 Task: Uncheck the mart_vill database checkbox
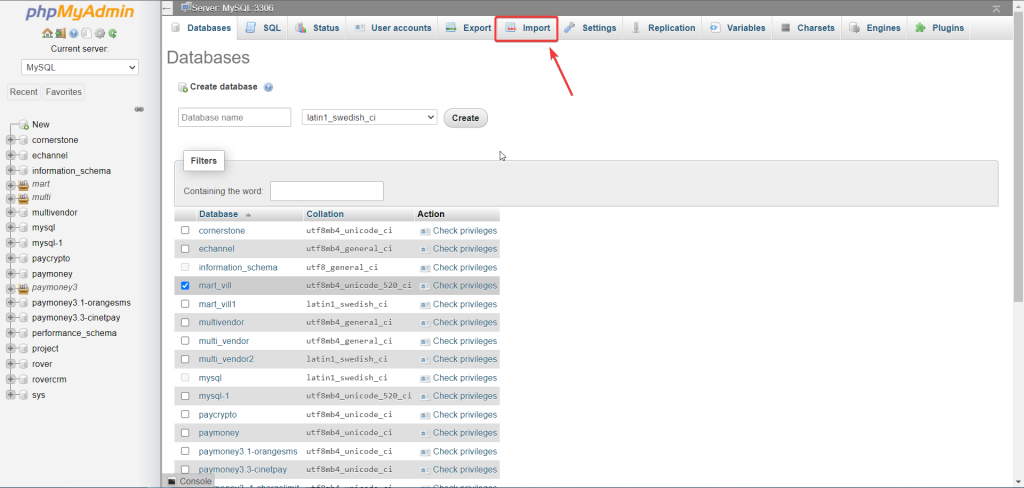click(x=184, y=286)
